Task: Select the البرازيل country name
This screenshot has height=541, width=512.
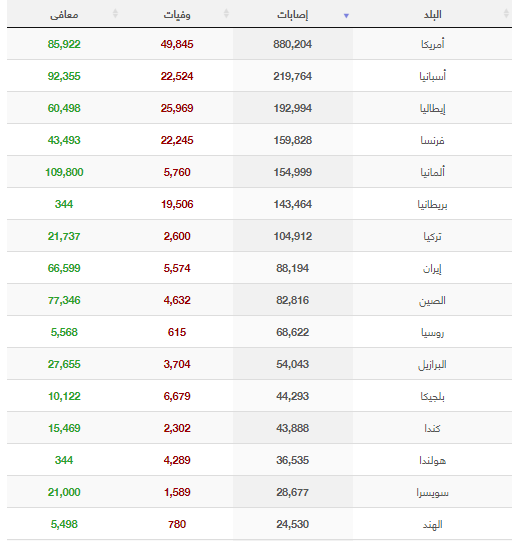Action: point(432,365)
